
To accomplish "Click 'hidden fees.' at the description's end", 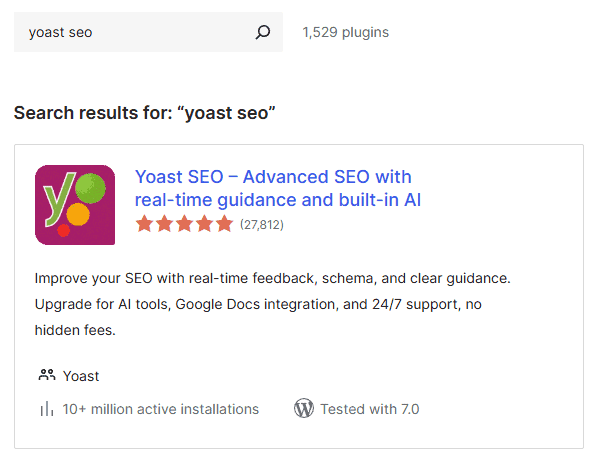I will [75, 330].
